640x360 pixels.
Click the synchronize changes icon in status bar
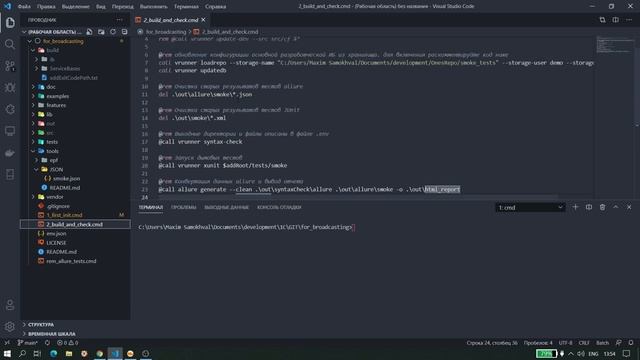point(47,343)
